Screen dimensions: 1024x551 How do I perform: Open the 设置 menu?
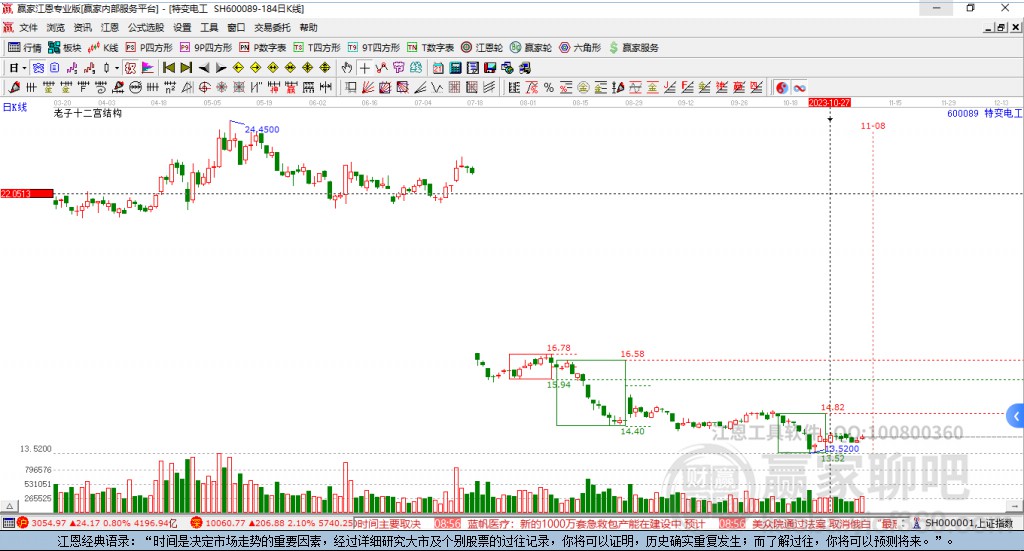pyautogui.click(x=182, y=27)
